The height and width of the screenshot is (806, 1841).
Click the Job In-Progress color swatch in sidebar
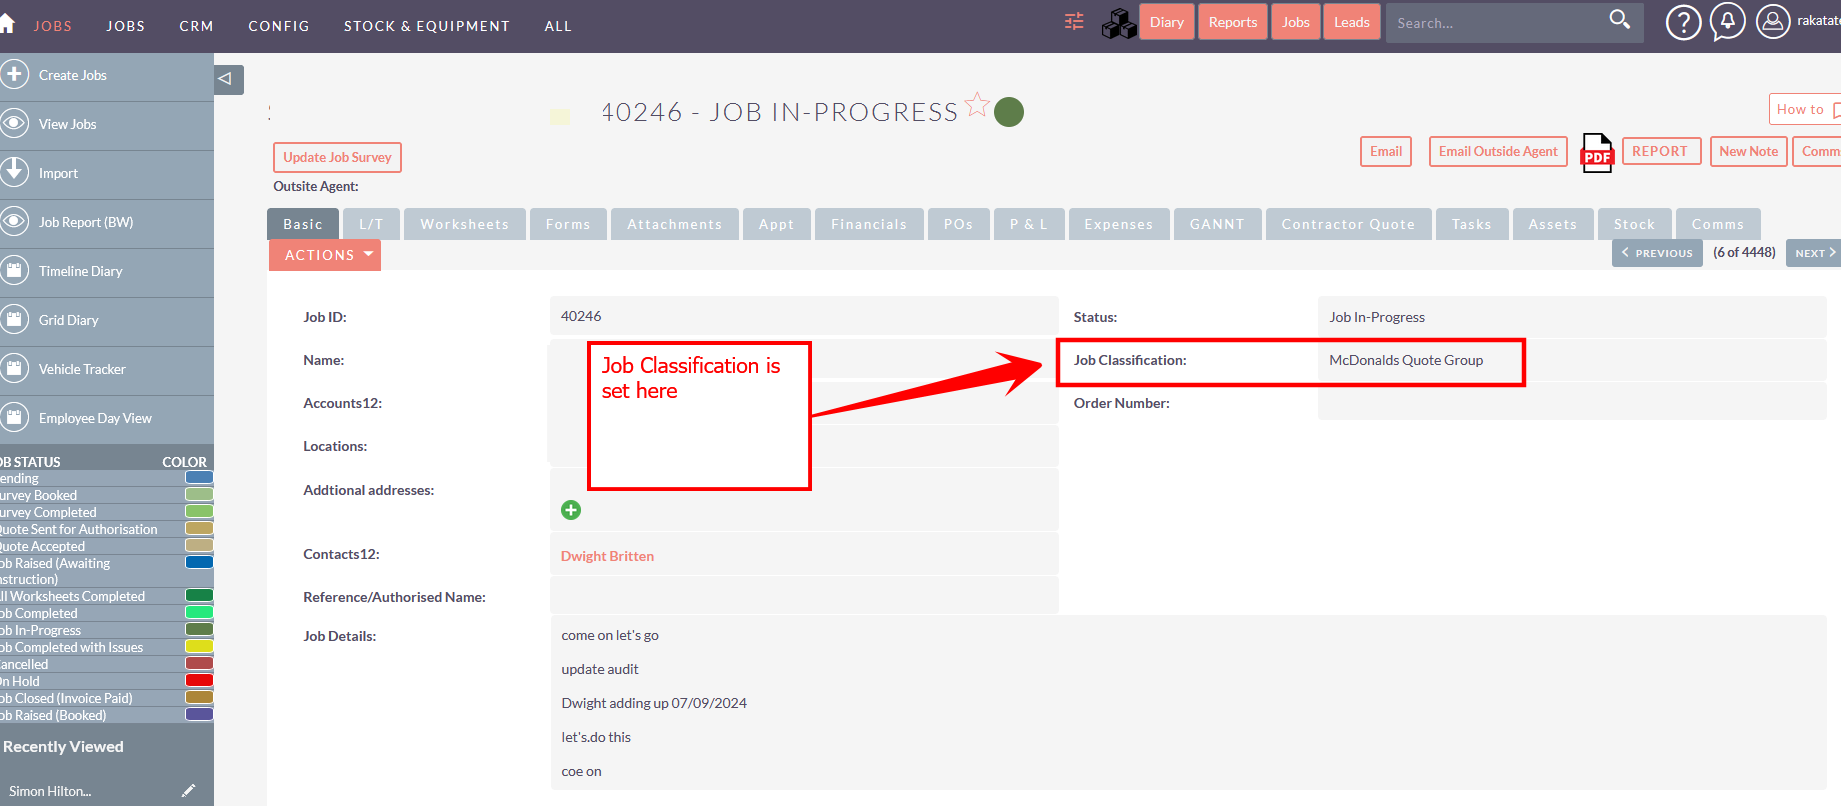[199, 629]
